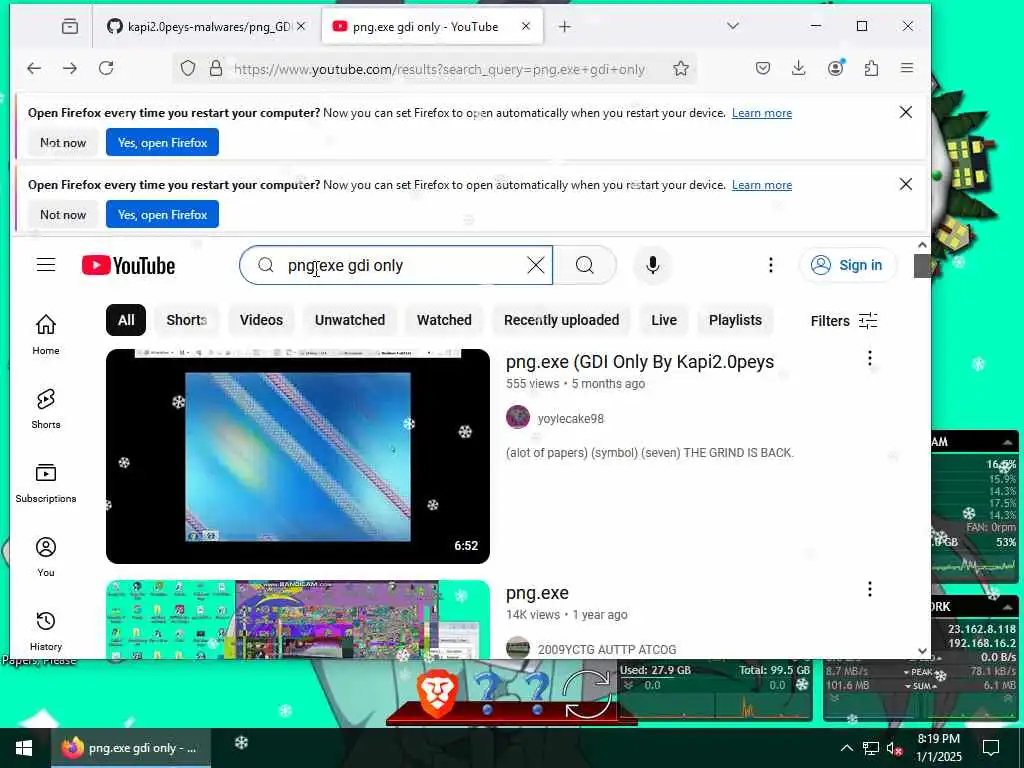Play png.exe GDI Only video thumbnail
1024x768 pixels.
click(x=298, y=456)
